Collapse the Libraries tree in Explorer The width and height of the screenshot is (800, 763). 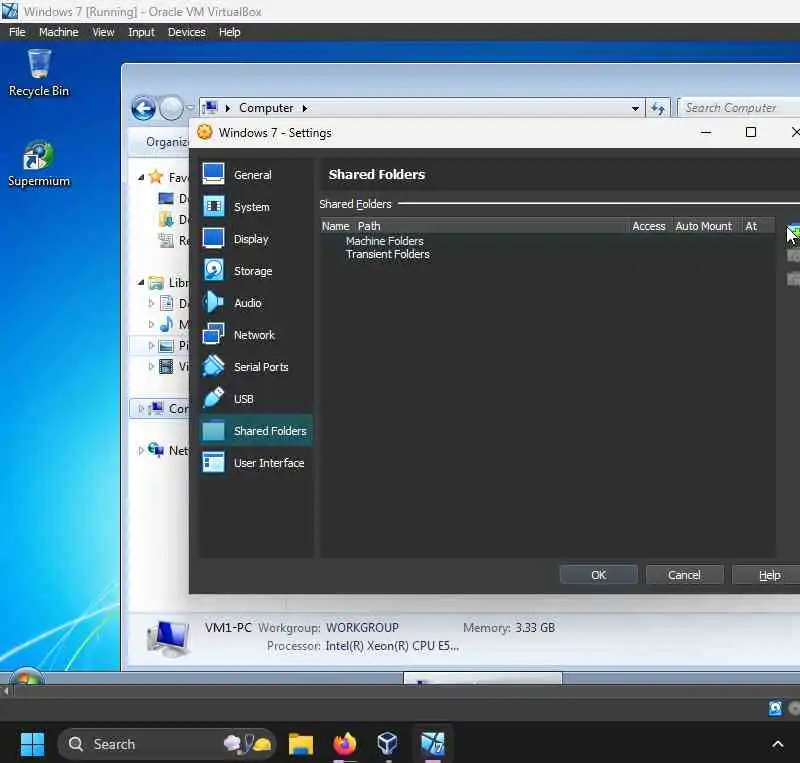pyautogui.click(x=141, y=282)
